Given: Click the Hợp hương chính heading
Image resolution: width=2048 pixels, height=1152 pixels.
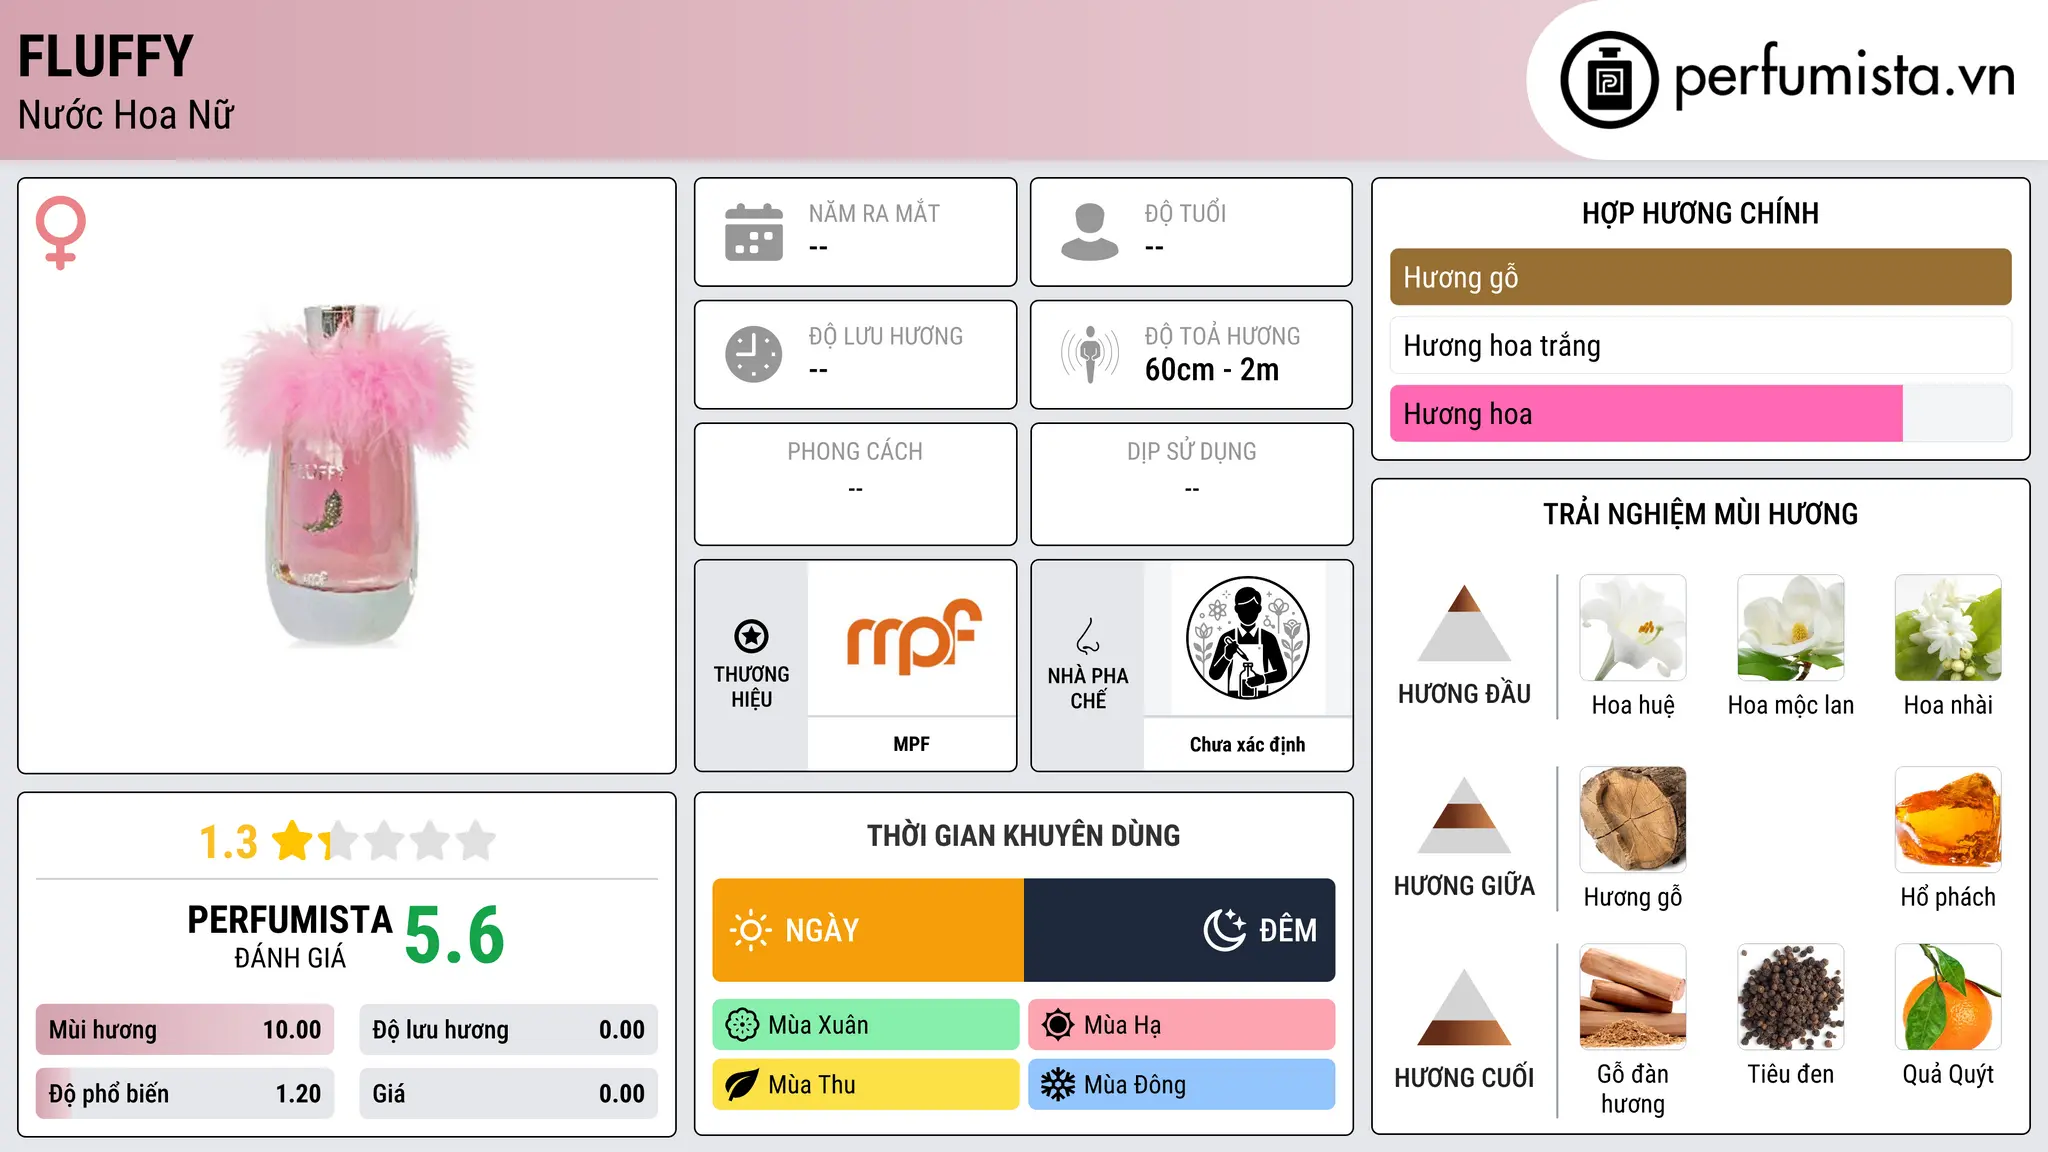Looking at the screenshot, I should coord(1701,213).
